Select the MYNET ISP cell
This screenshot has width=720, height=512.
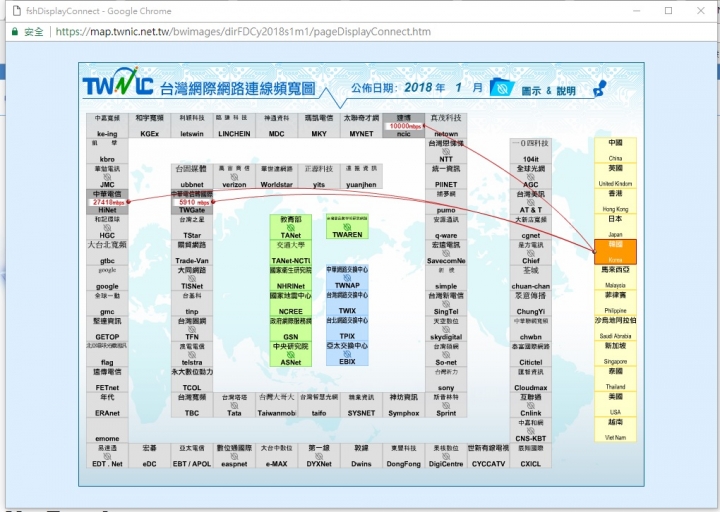[361, 126]
